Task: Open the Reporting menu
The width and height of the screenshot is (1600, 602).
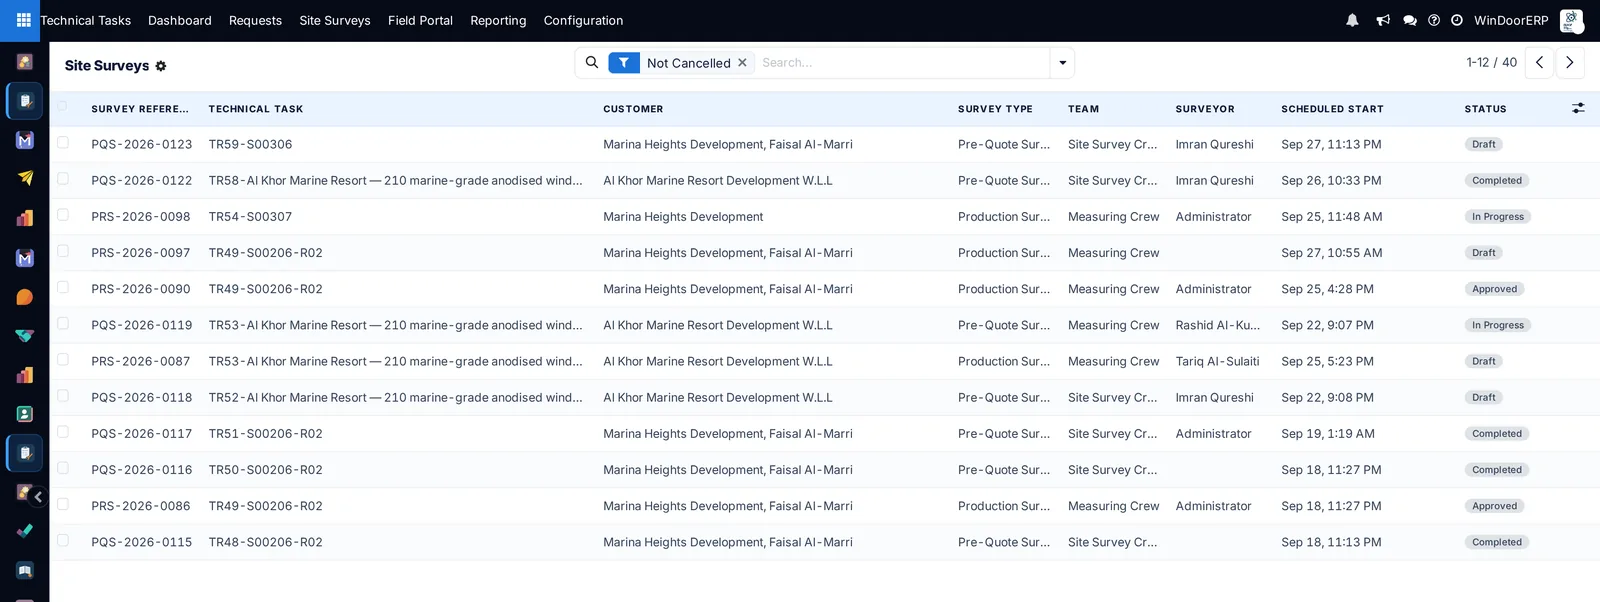Action: 498,20
